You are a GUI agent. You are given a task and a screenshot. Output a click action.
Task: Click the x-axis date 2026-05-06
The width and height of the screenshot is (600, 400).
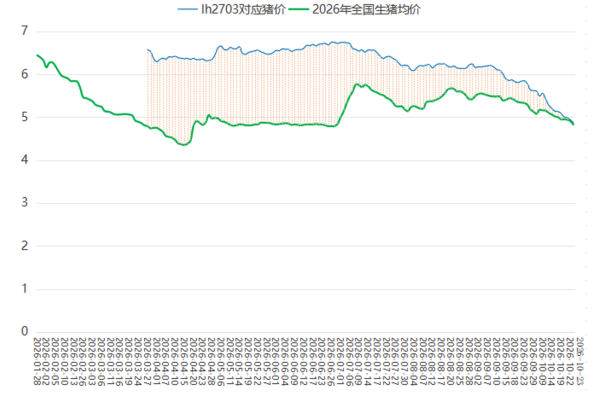click(x=221, y=361)
